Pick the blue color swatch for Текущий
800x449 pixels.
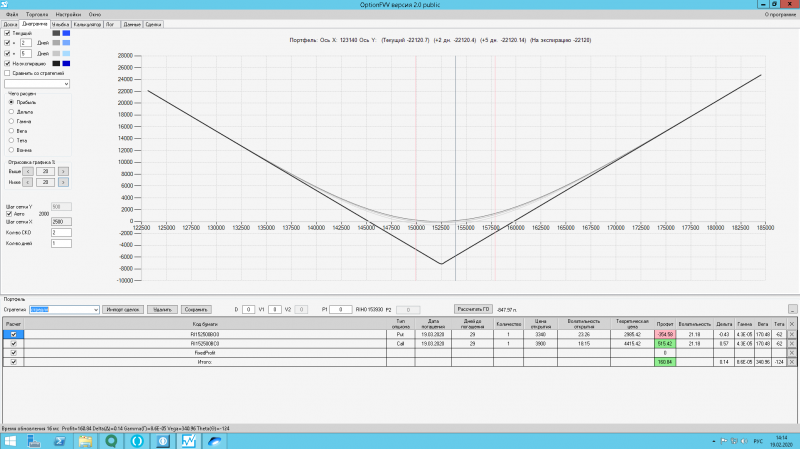click(x=66, y=33)
